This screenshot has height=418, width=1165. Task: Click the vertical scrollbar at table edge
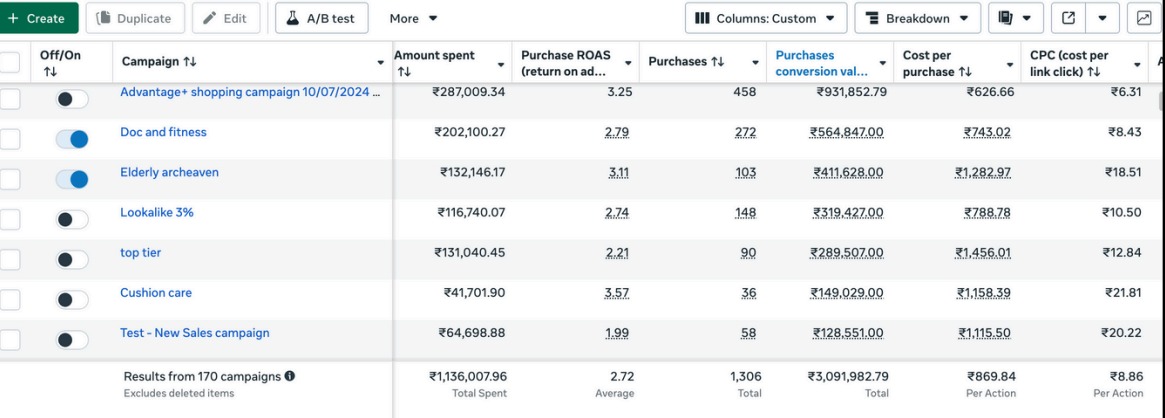[1161, 100]
